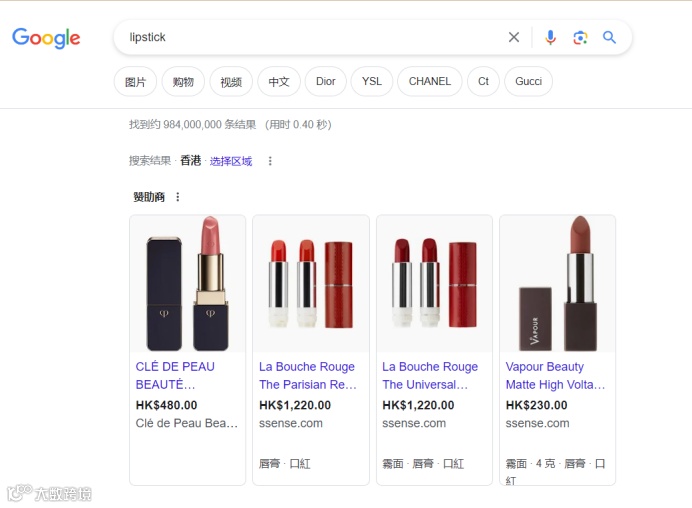Click the 赞助商 sponsored label

(x=149, y=197)
